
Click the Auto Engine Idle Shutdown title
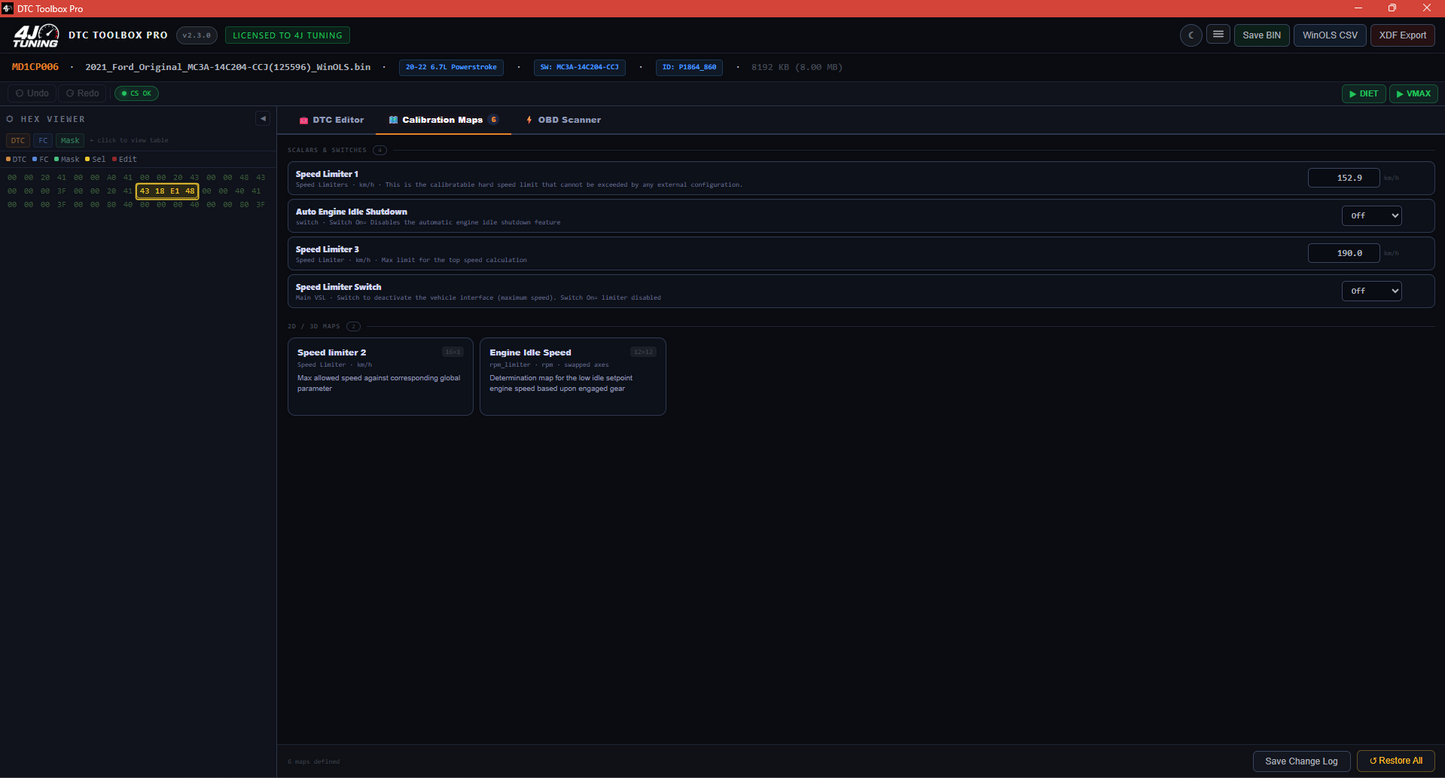click(351, 212)
